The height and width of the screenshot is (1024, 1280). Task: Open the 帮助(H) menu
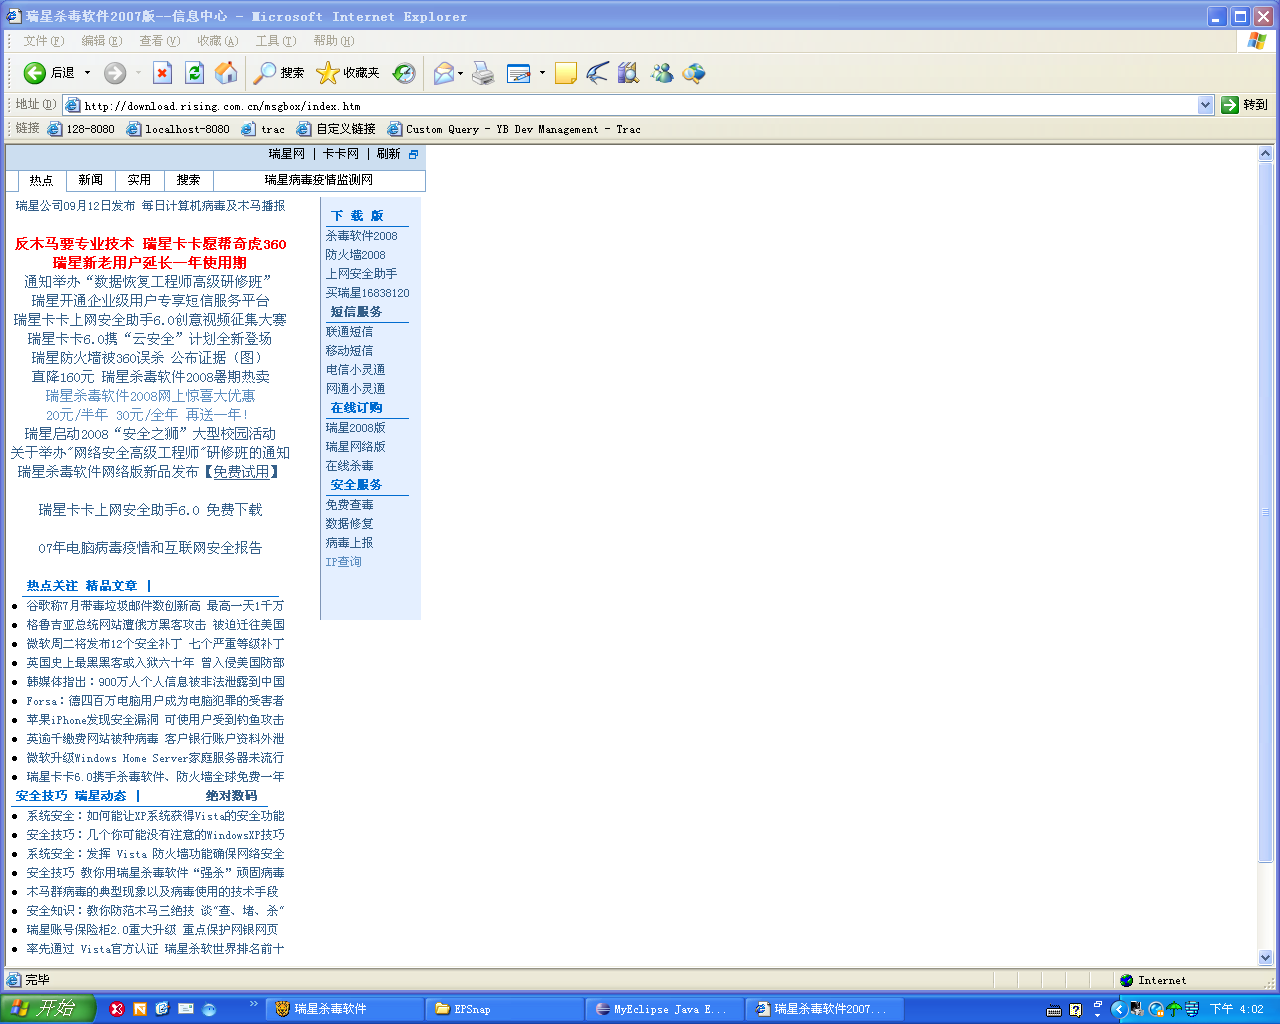(333, 41)
